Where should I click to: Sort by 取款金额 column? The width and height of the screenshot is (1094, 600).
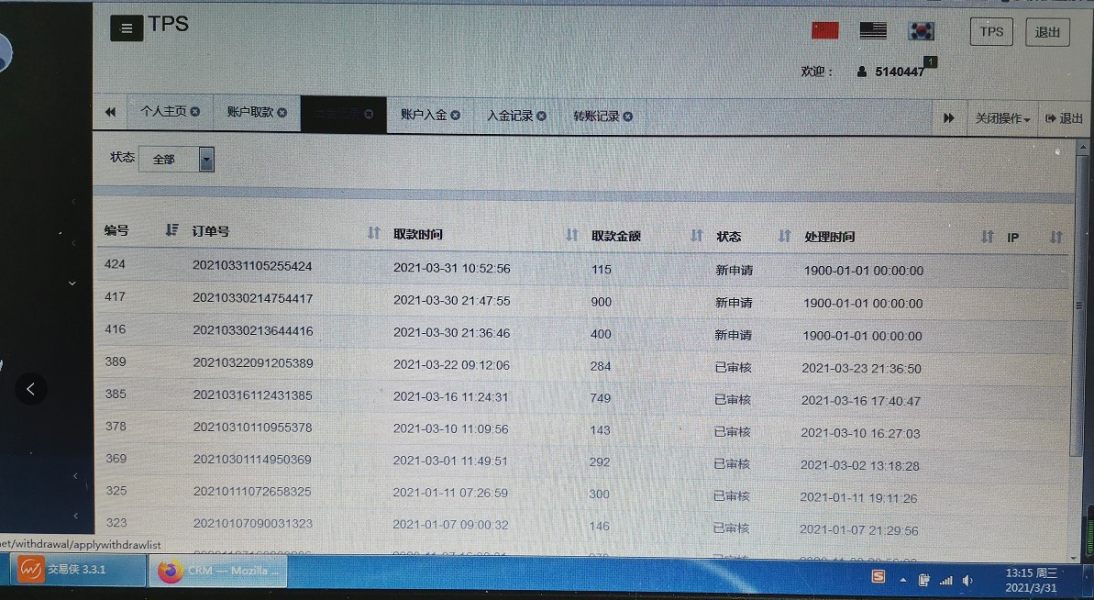coord(696,235)
